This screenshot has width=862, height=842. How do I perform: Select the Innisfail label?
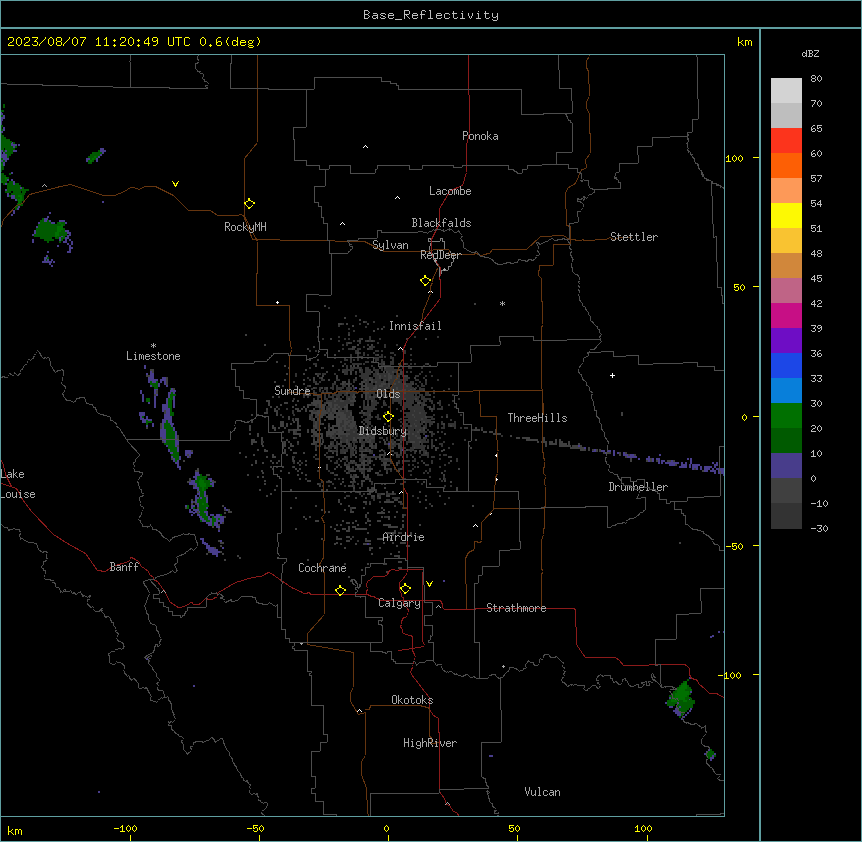point(415,326)
